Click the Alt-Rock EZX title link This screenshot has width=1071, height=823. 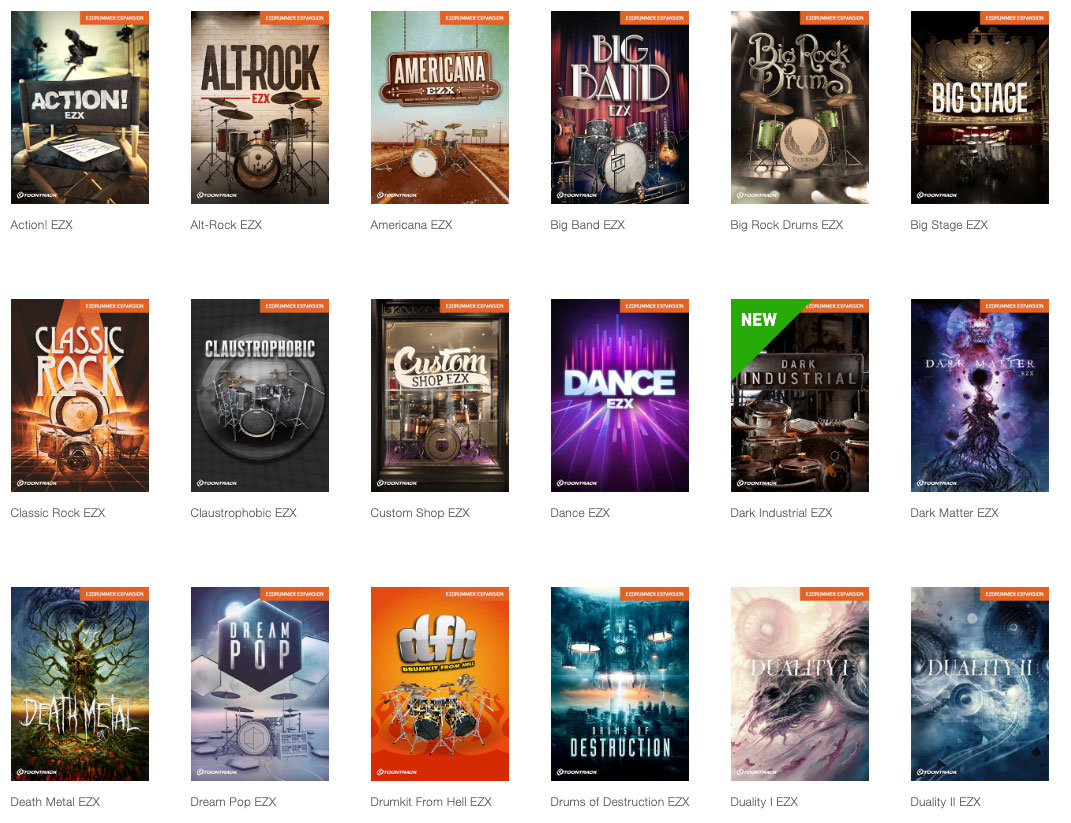(226, 225)
